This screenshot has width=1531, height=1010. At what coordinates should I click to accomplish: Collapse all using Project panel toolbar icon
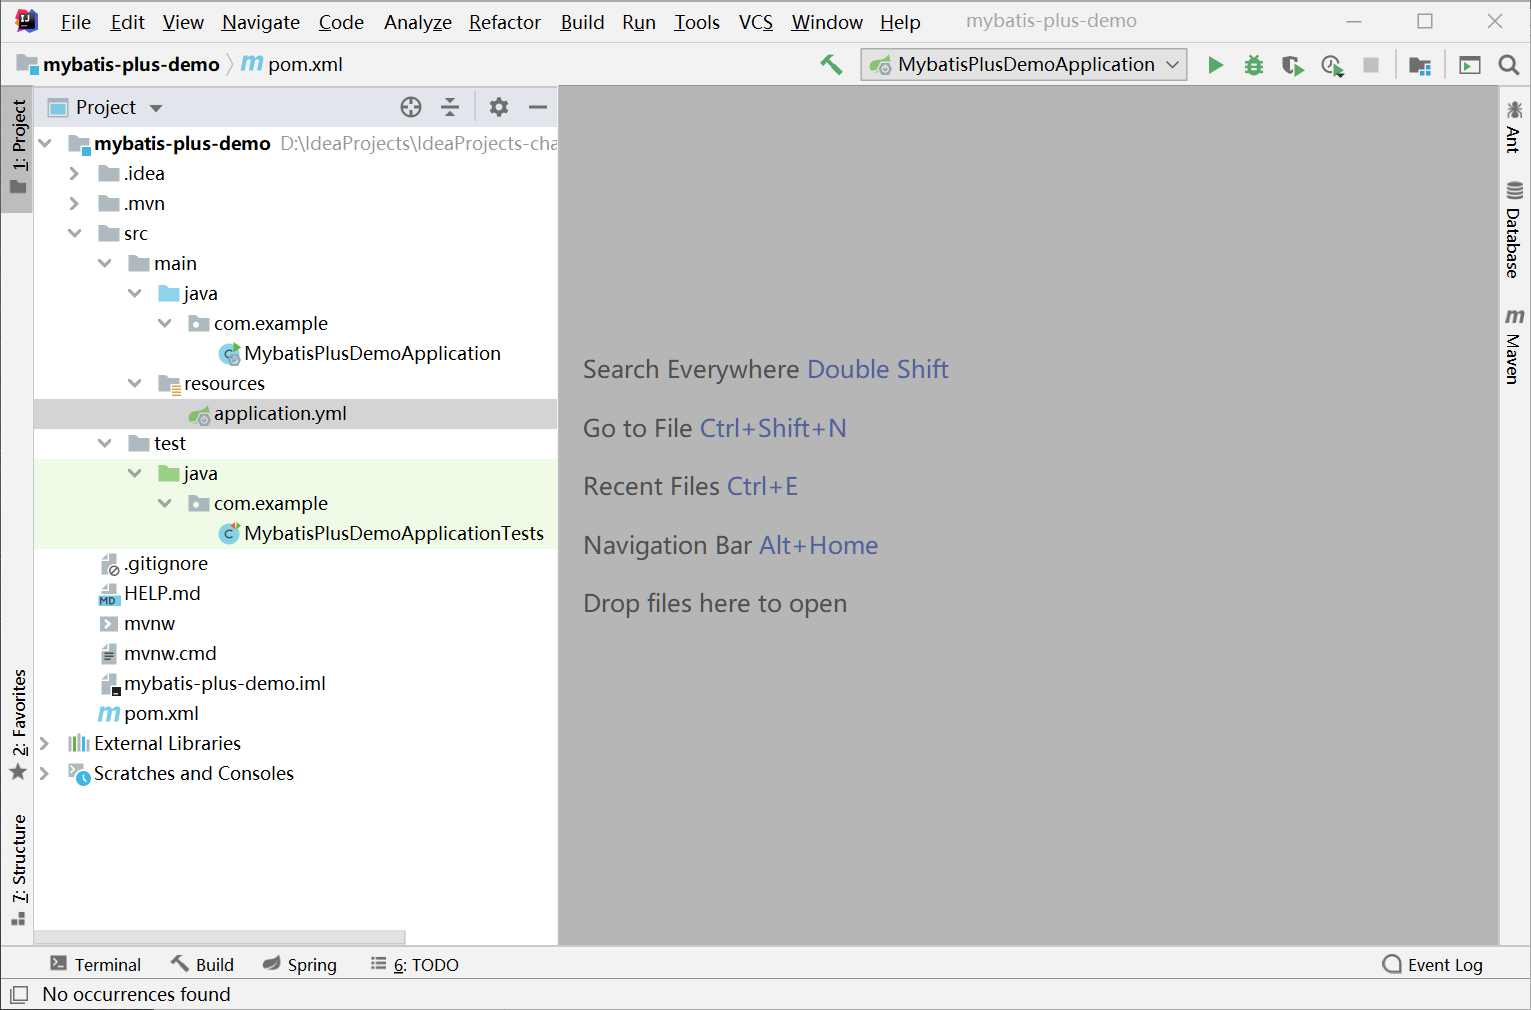click(450, 107)
